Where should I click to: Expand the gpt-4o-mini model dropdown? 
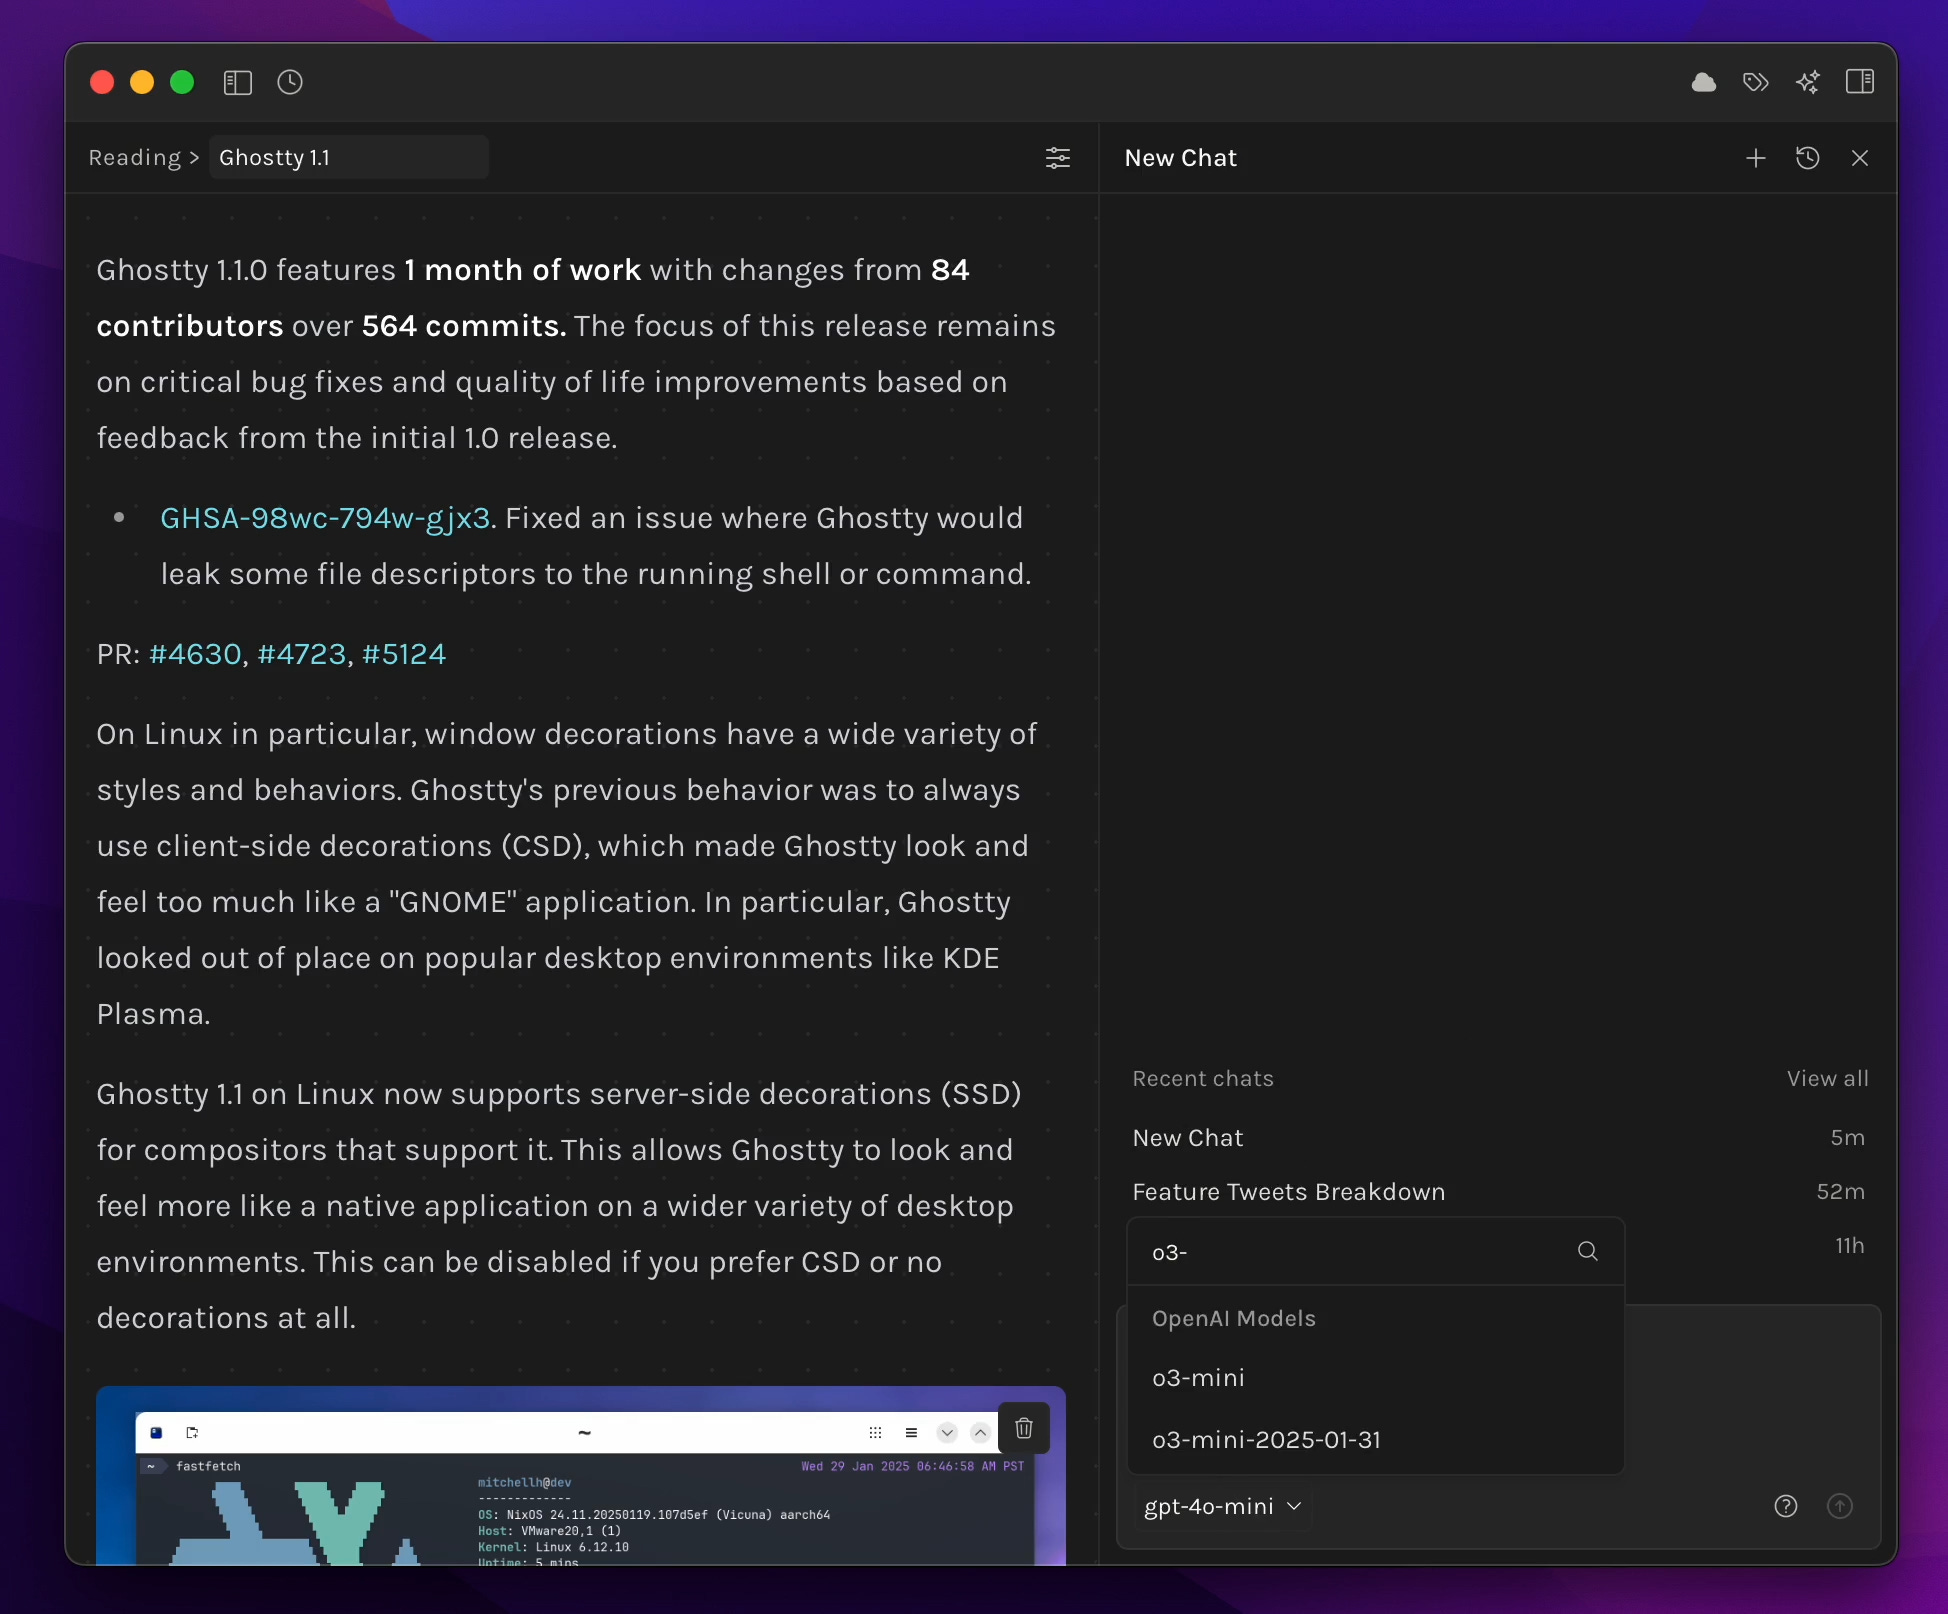[x=1222, y=1506]
